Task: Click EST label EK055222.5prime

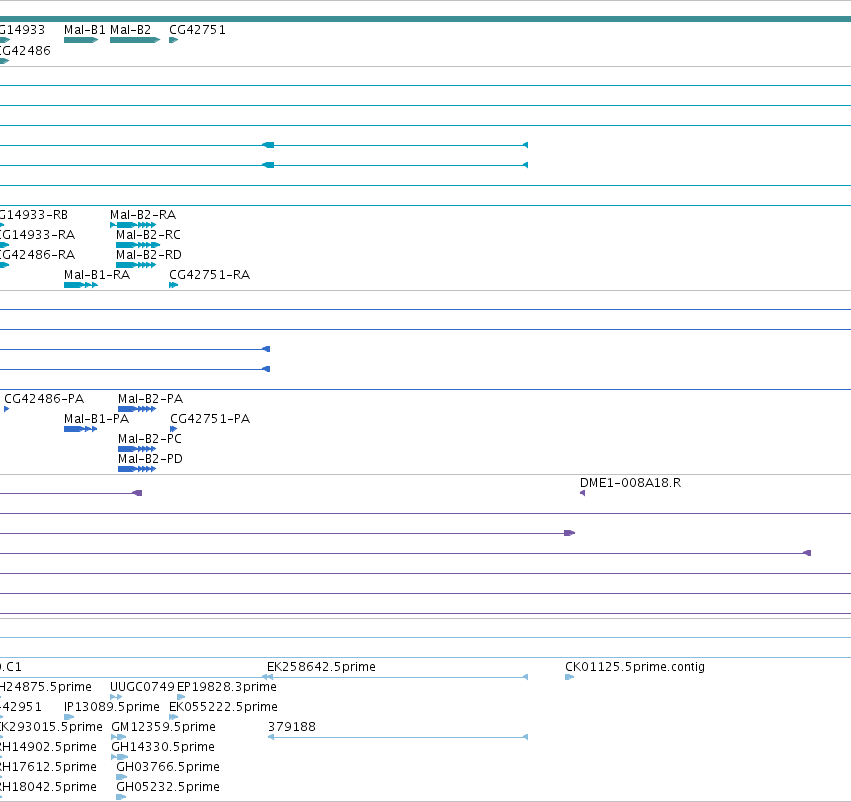Action: pos(224,707)
